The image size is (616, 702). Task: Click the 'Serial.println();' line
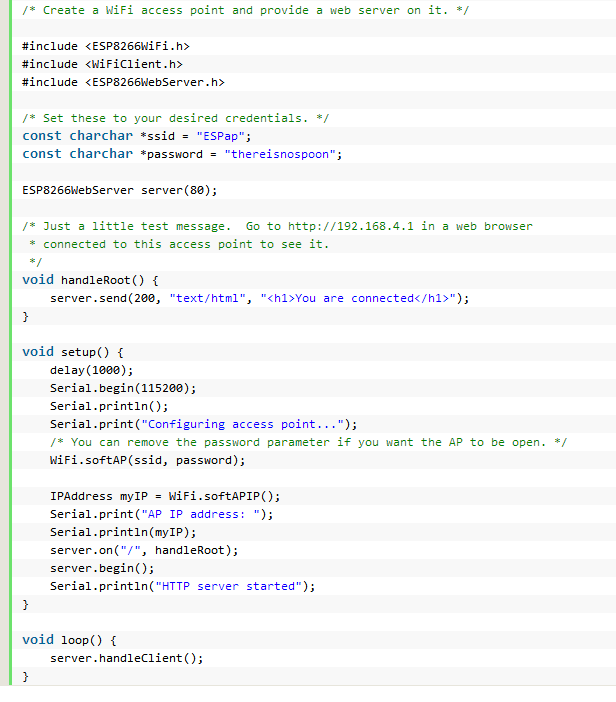[x=109, y=406]
